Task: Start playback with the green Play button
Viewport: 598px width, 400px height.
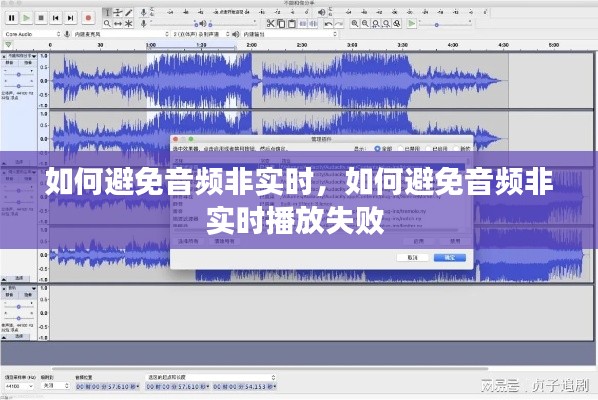Action: coord(26,18)
